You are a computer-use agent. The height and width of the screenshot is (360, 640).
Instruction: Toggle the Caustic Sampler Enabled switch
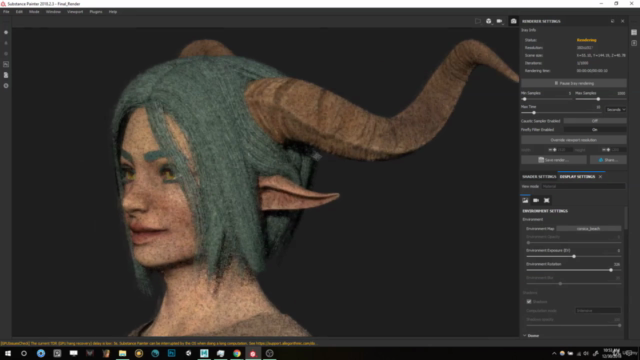595,121
